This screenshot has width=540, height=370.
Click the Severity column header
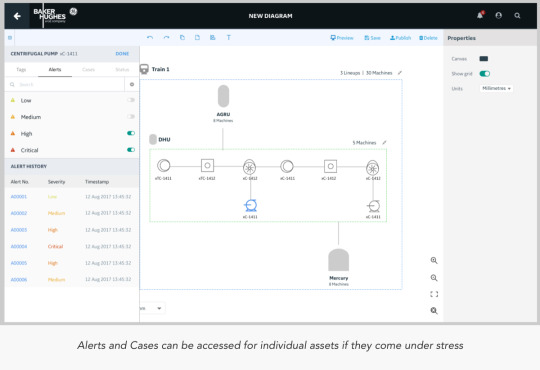pos(56,182)
